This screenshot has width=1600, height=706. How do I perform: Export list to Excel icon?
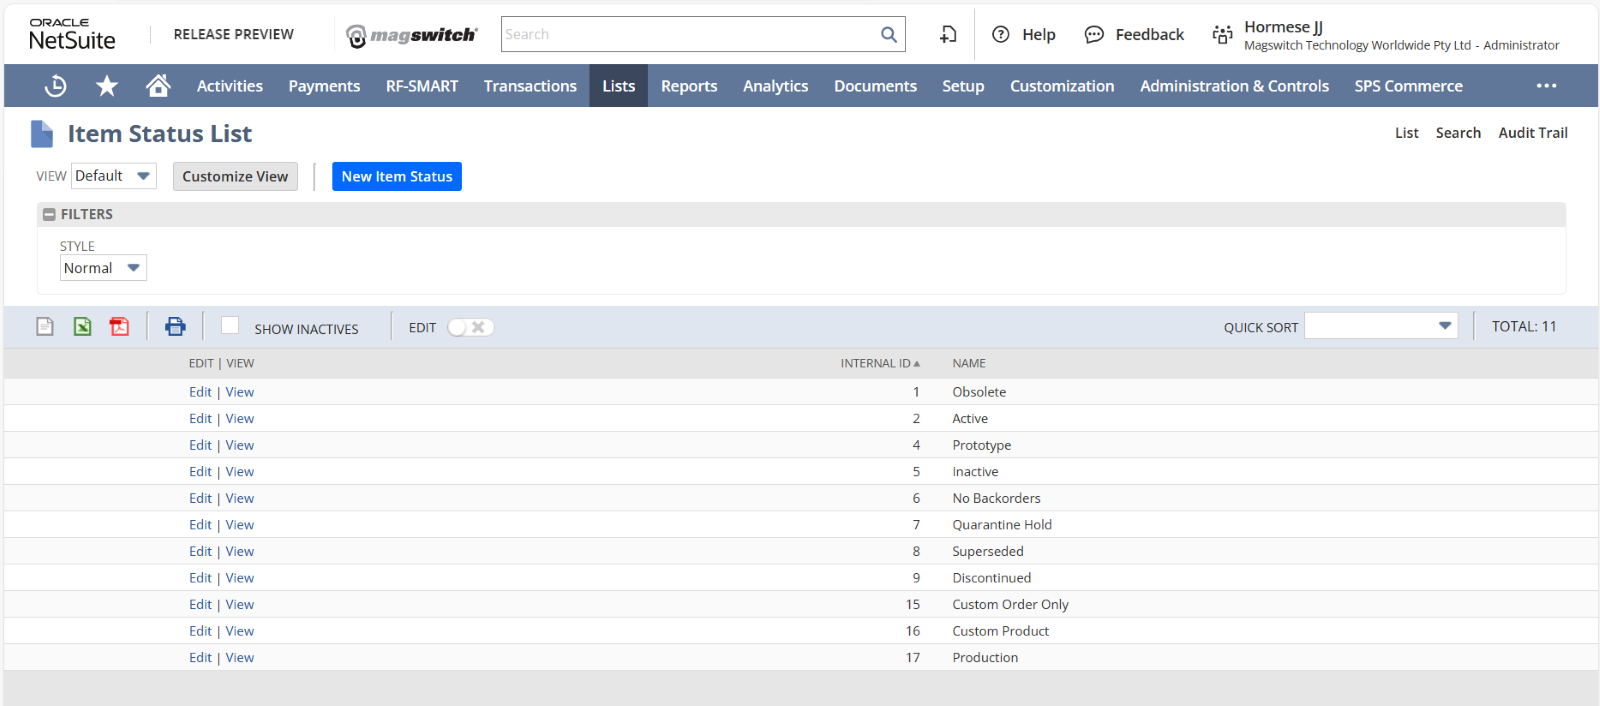pos(82,327)
